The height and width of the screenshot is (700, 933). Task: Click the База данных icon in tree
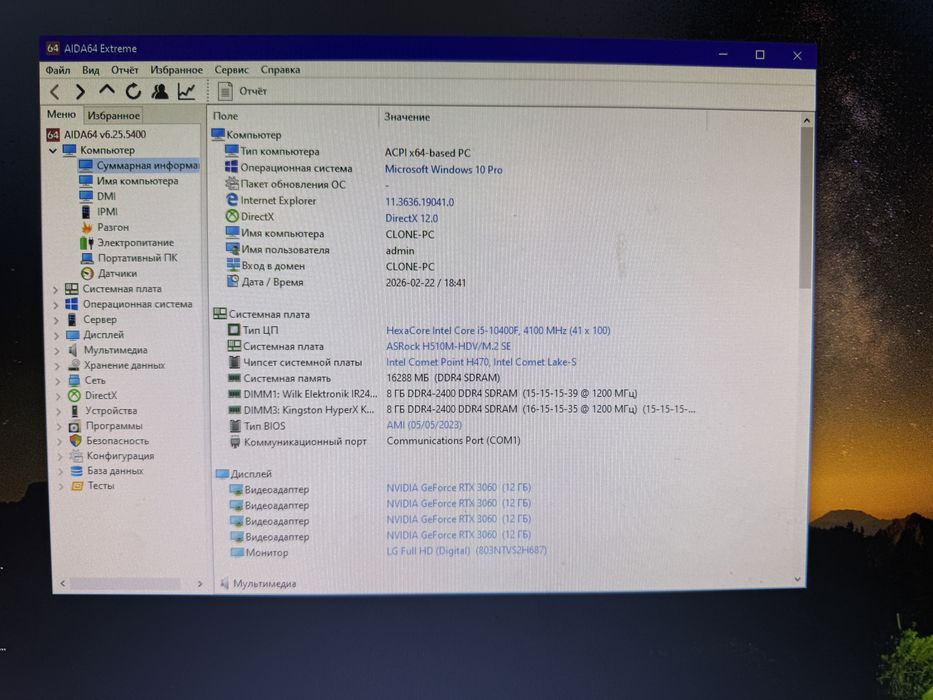pos(76,471)
